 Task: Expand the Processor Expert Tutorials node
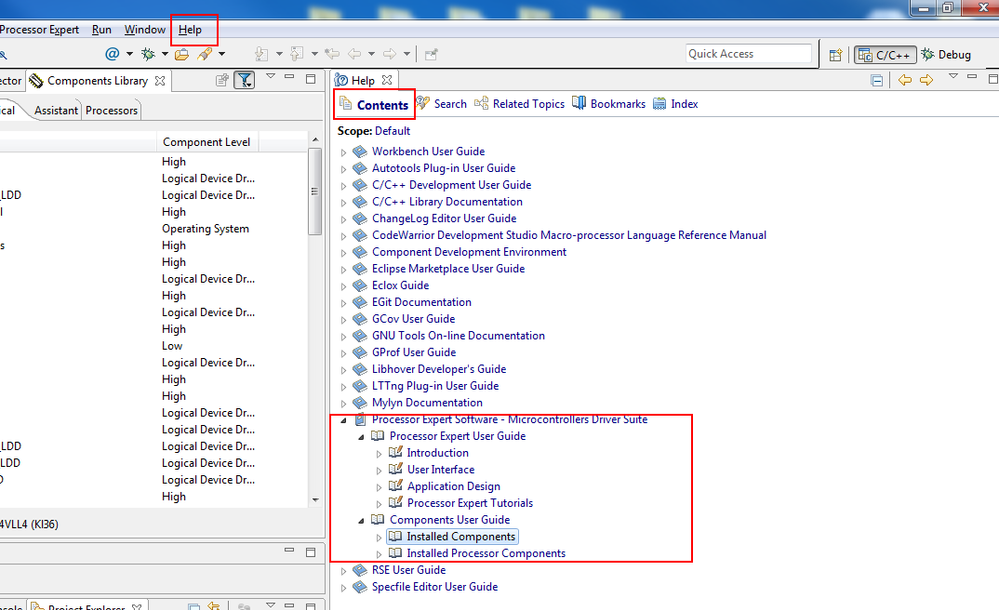379,504
